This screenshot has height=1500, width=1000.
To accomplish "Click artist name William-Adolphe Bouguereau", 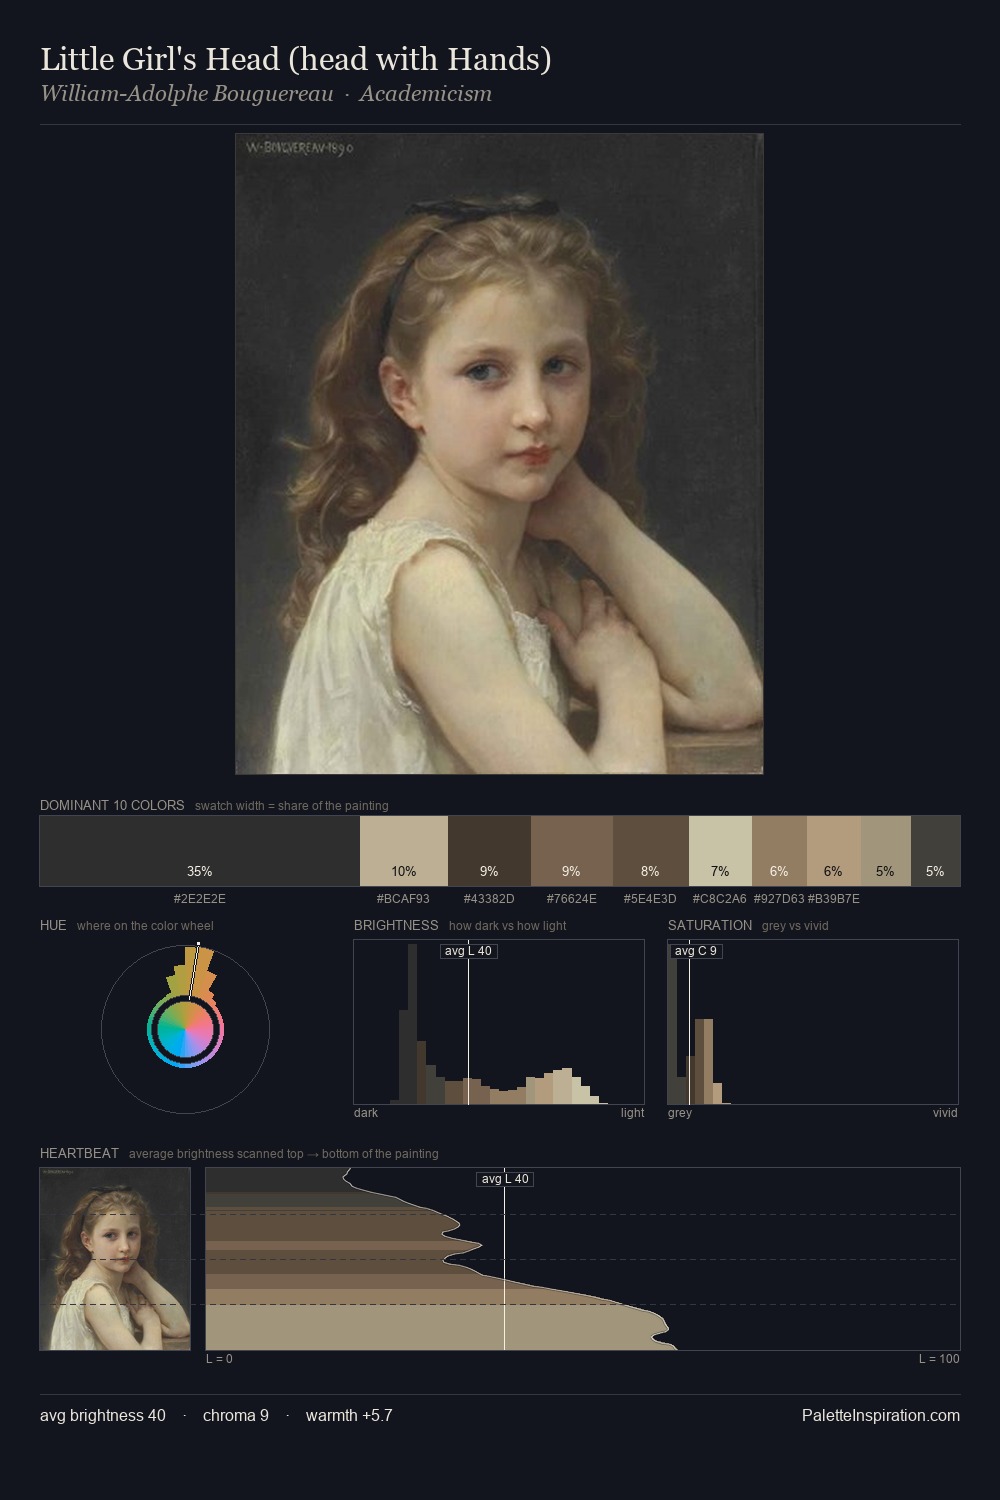I will pos(187,94).
